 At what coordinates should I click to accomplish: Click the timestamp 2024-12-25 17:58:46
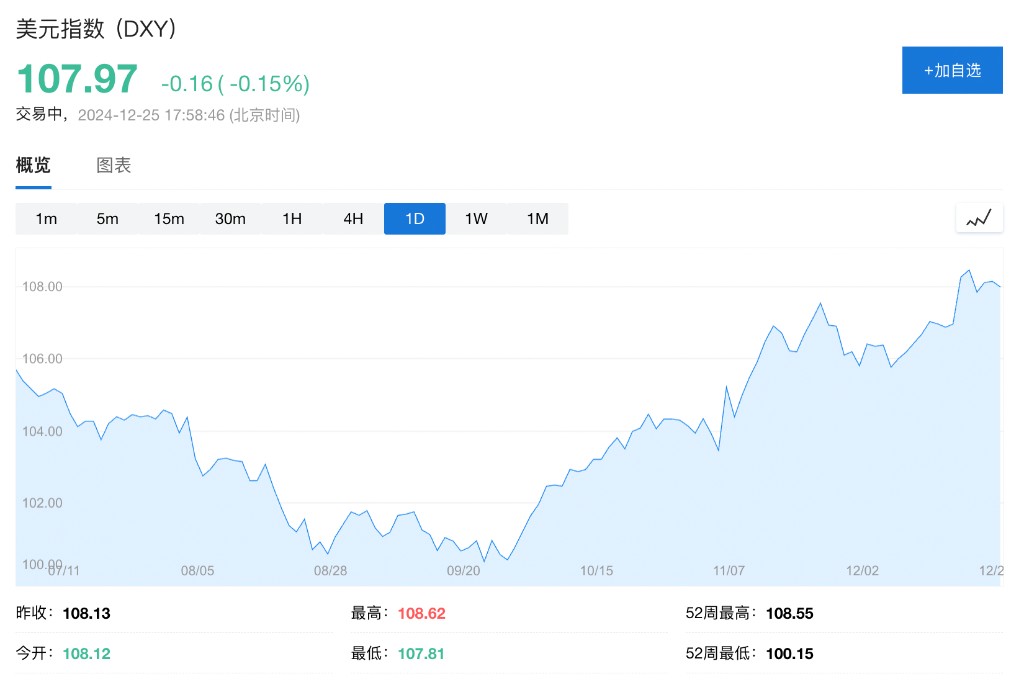point(151,115)
